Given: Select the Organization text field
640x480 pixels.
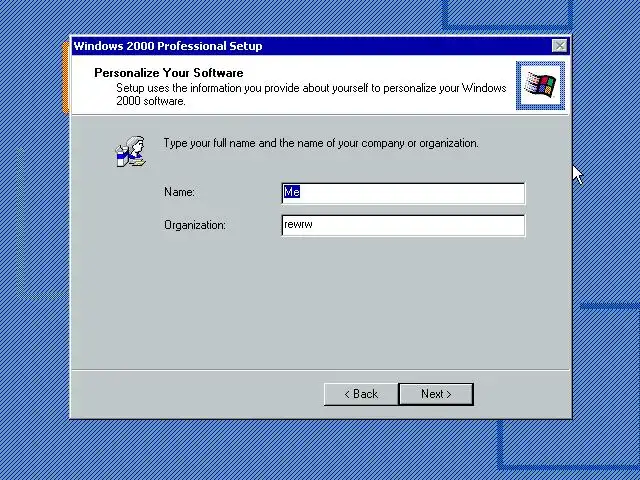Looking at the screenshot, I should (x=403, y=225).
